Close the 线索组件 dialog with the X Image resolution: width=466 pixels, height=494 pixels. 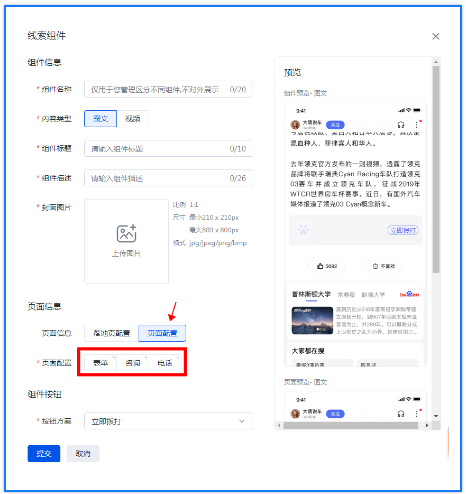[x=435, y=36]
